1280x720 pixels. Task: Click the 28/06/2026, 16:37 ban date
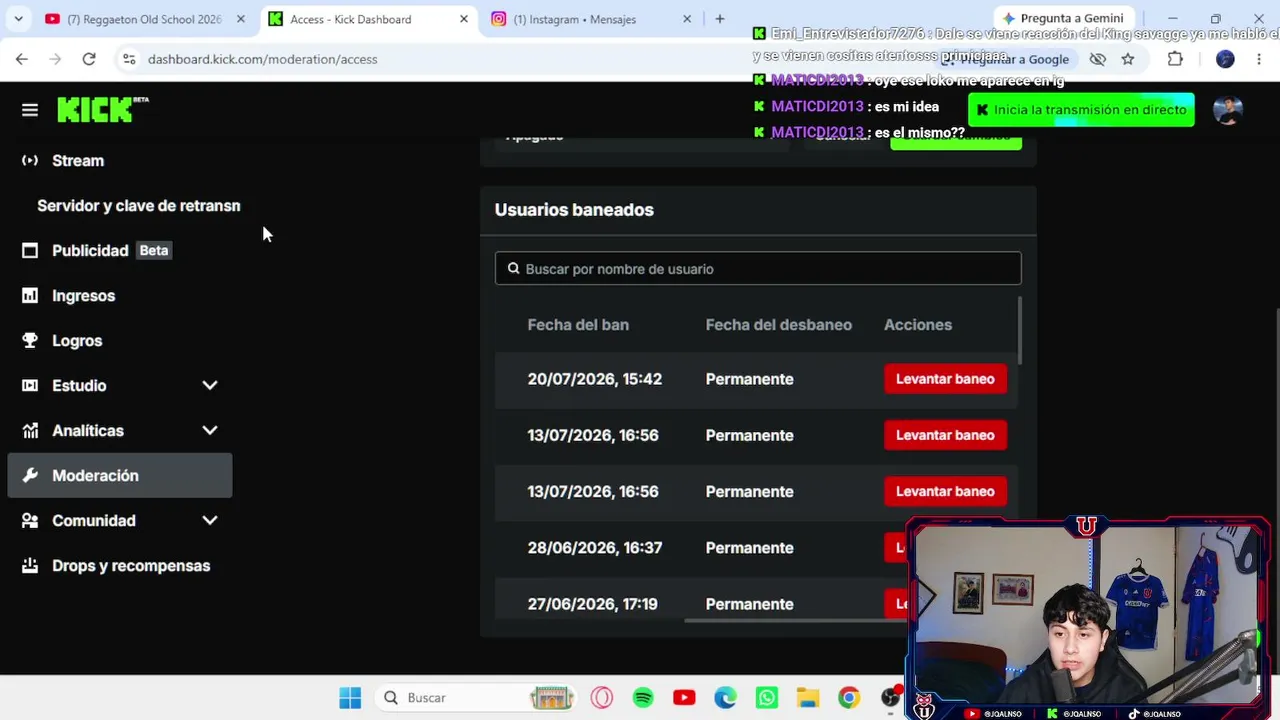[595, 548]
